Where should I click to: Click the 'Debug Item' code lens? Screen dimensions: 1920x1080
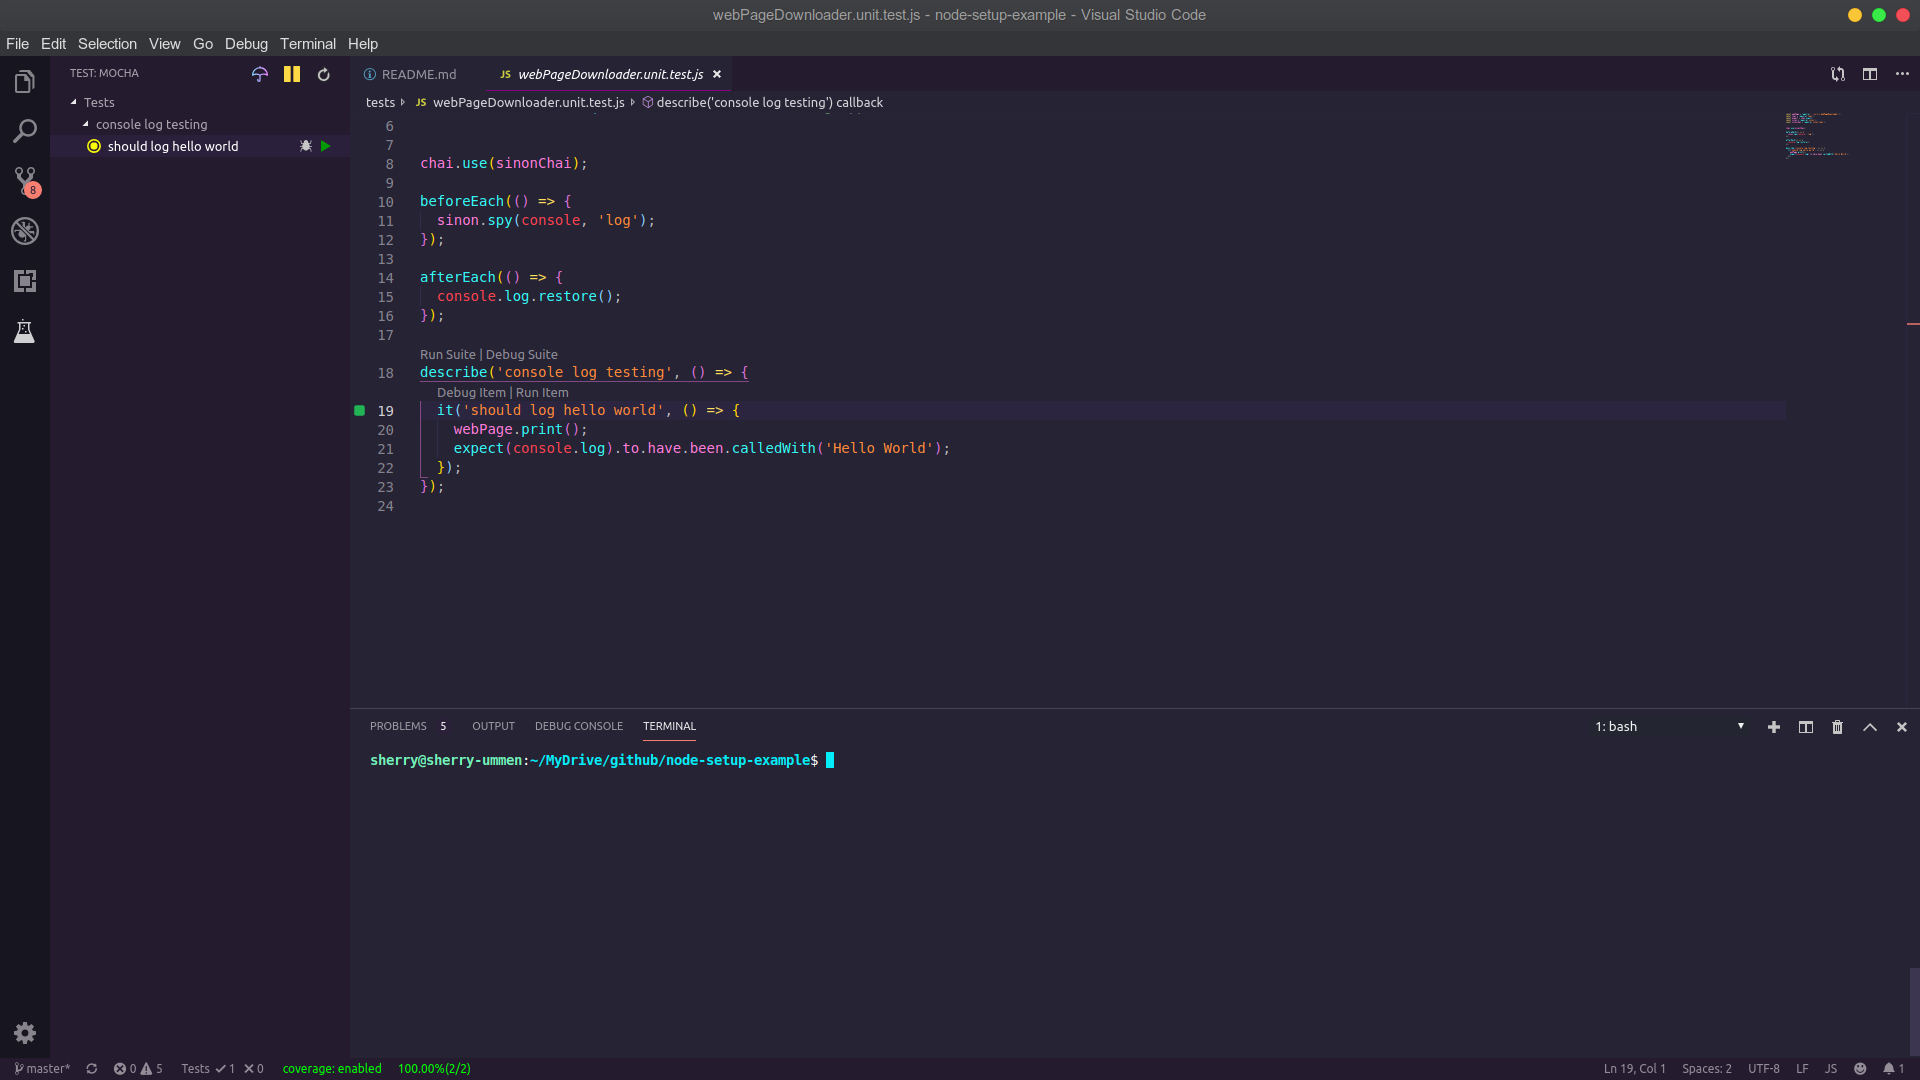tap(471, 393)
